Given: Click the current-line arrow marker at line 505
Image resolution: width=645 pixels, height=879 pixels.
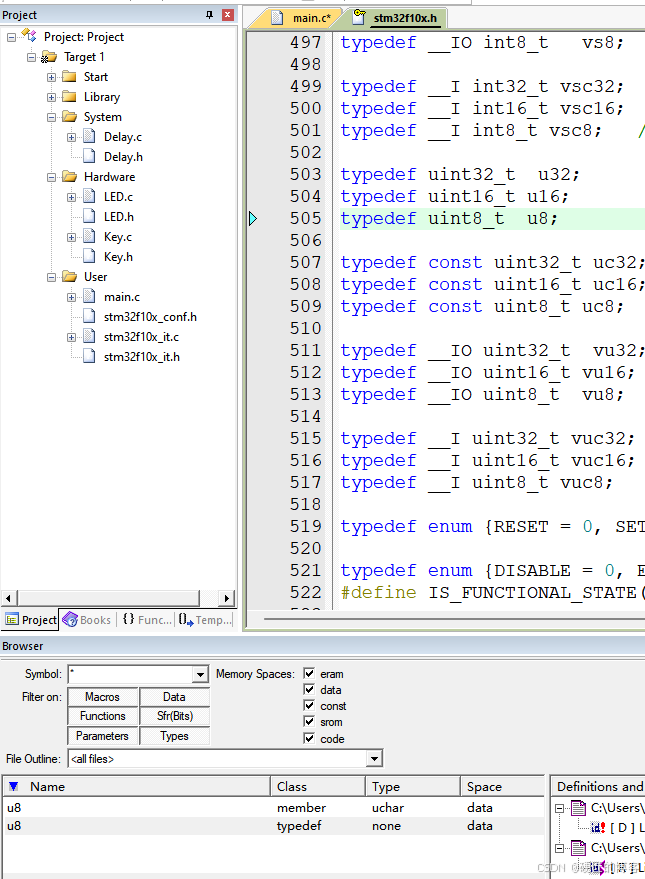Looking at the screenshot, I should point(253,218).
